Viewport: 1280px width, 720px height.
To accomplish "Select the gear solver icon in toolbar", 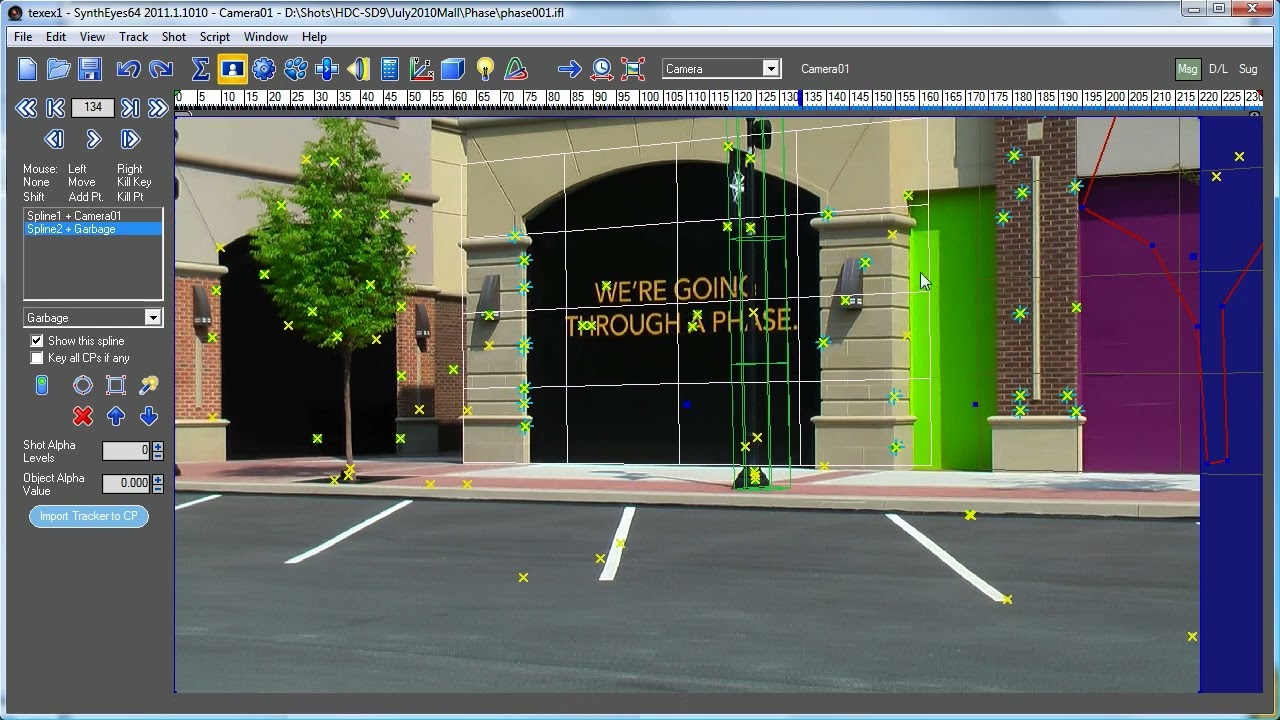I will click(264, 69).
